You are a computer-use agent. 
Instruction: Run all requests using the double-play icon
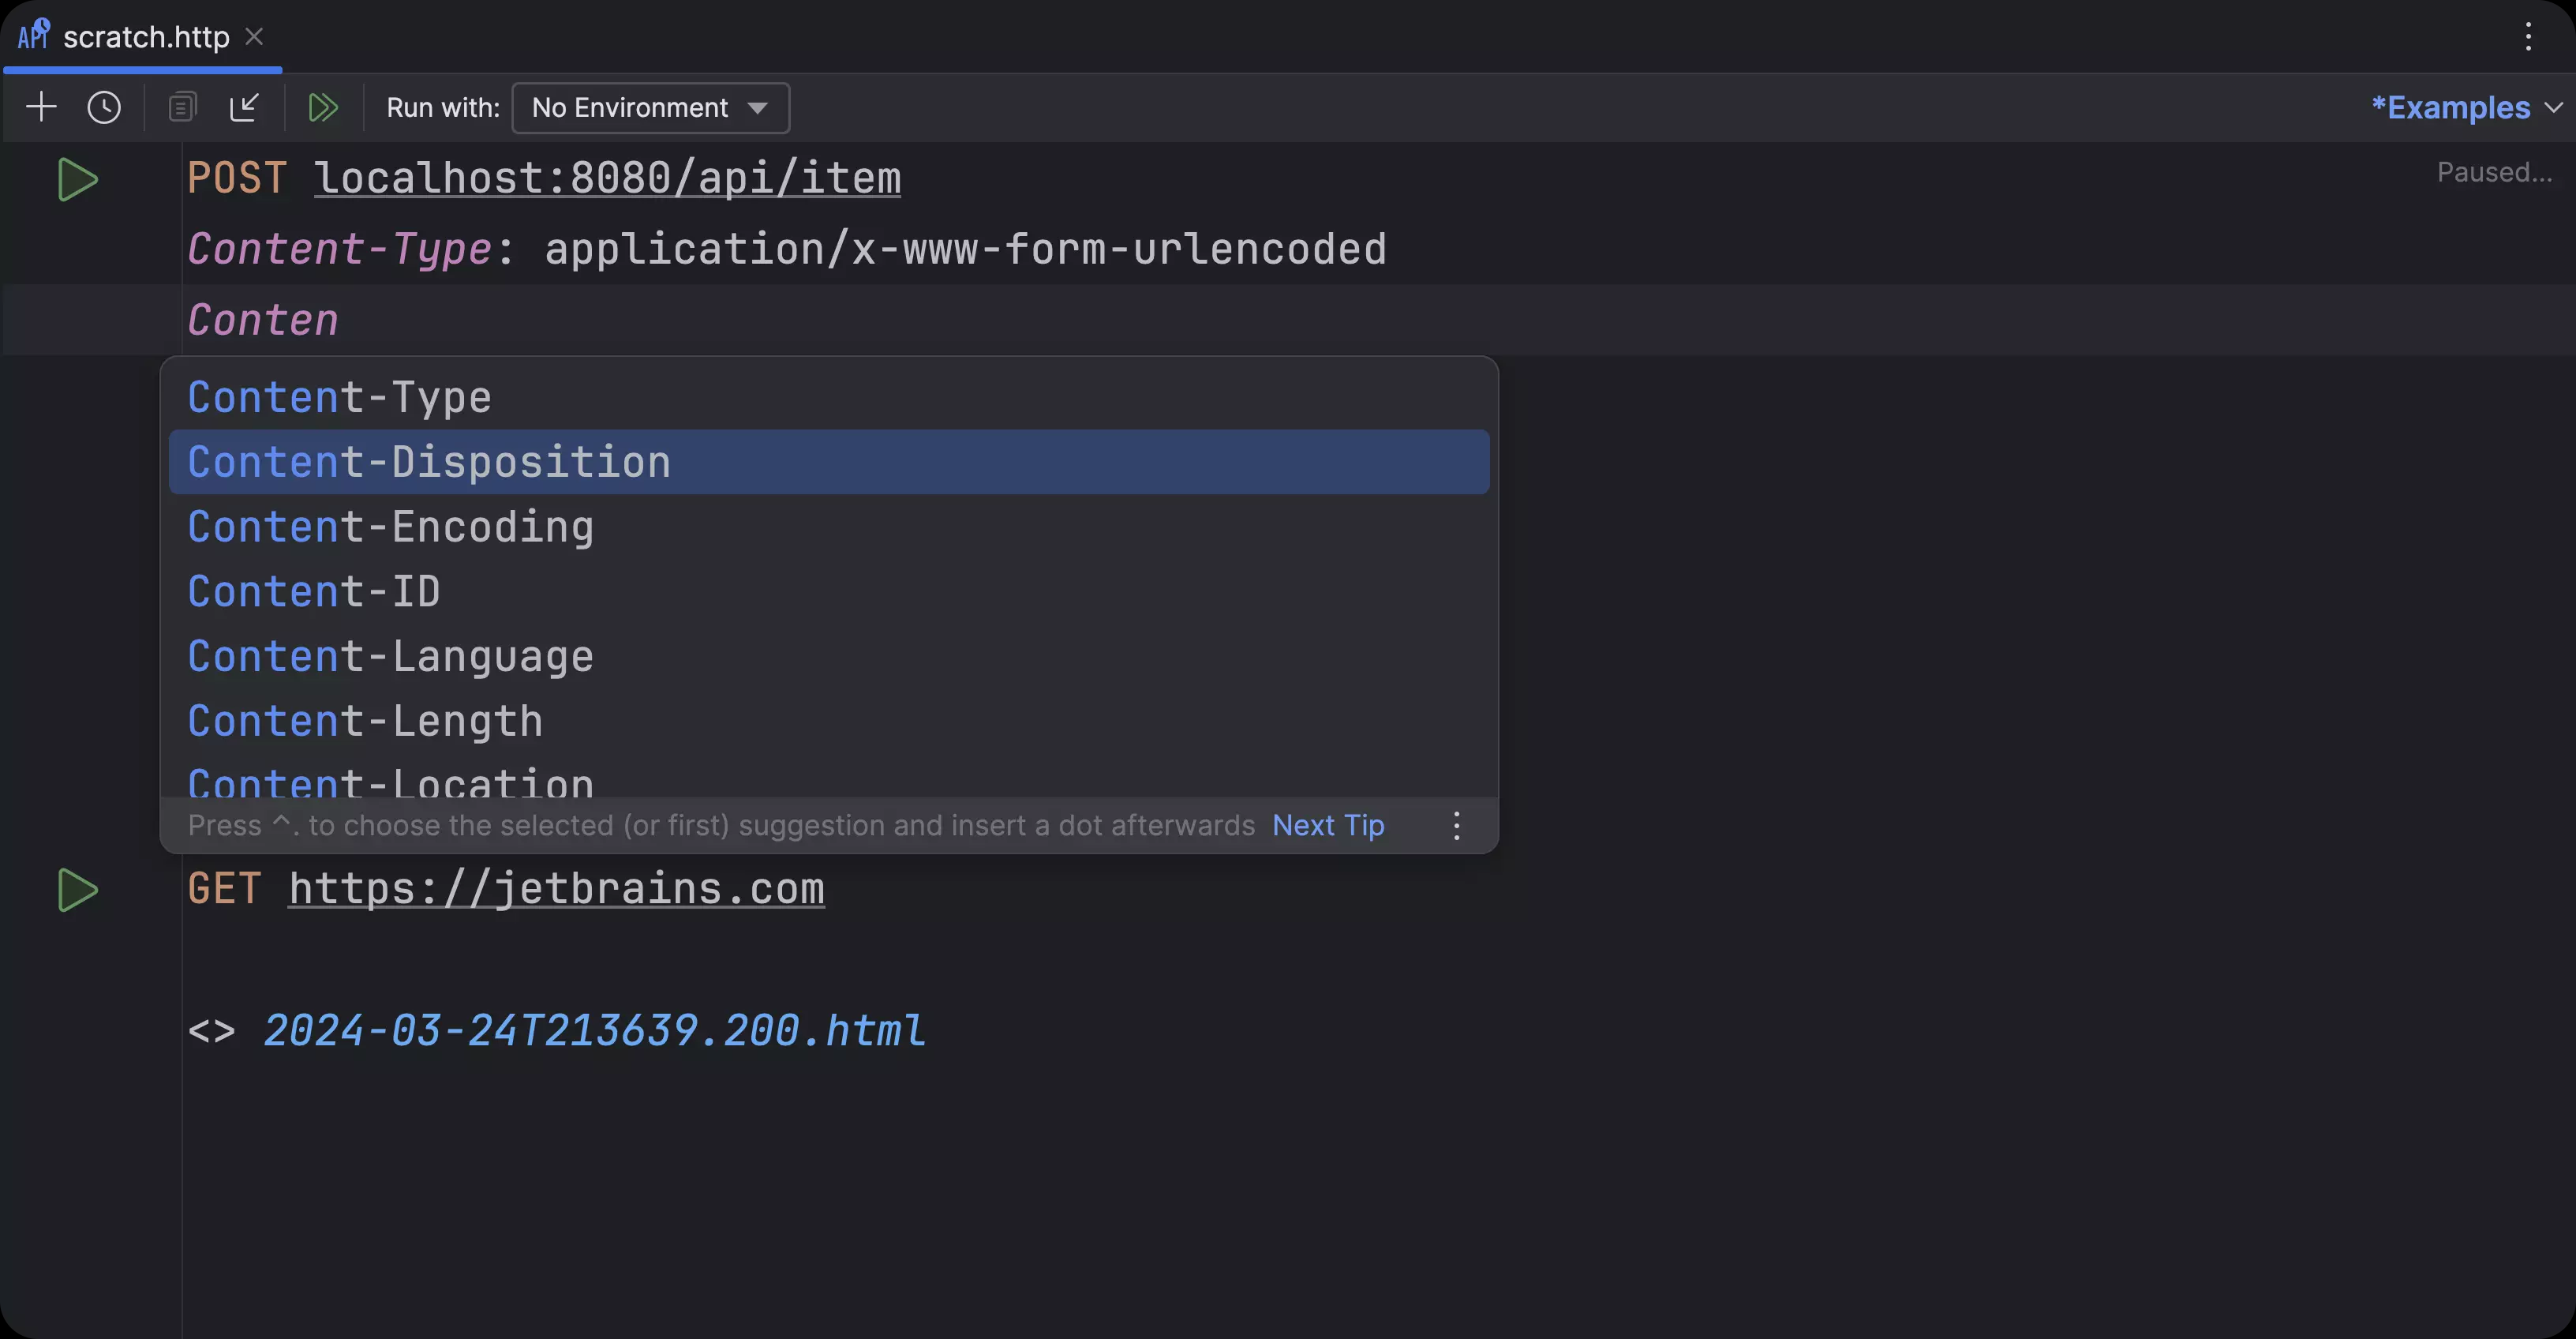point(323,107)
